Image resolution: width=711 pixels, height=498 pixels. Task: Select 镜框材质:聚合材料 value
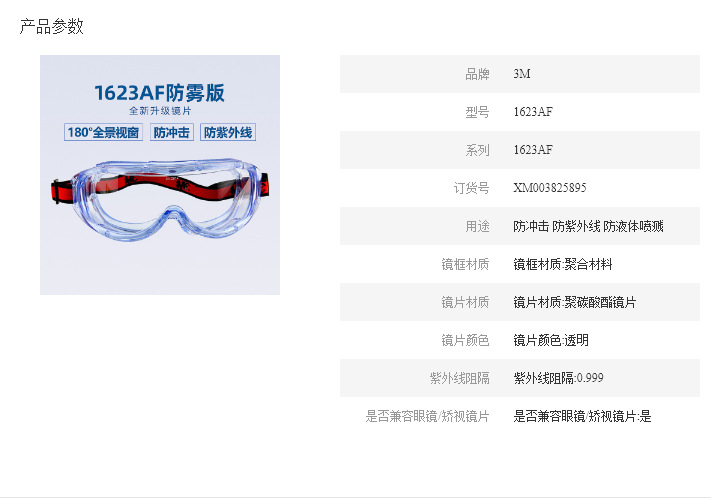point(563,264)
